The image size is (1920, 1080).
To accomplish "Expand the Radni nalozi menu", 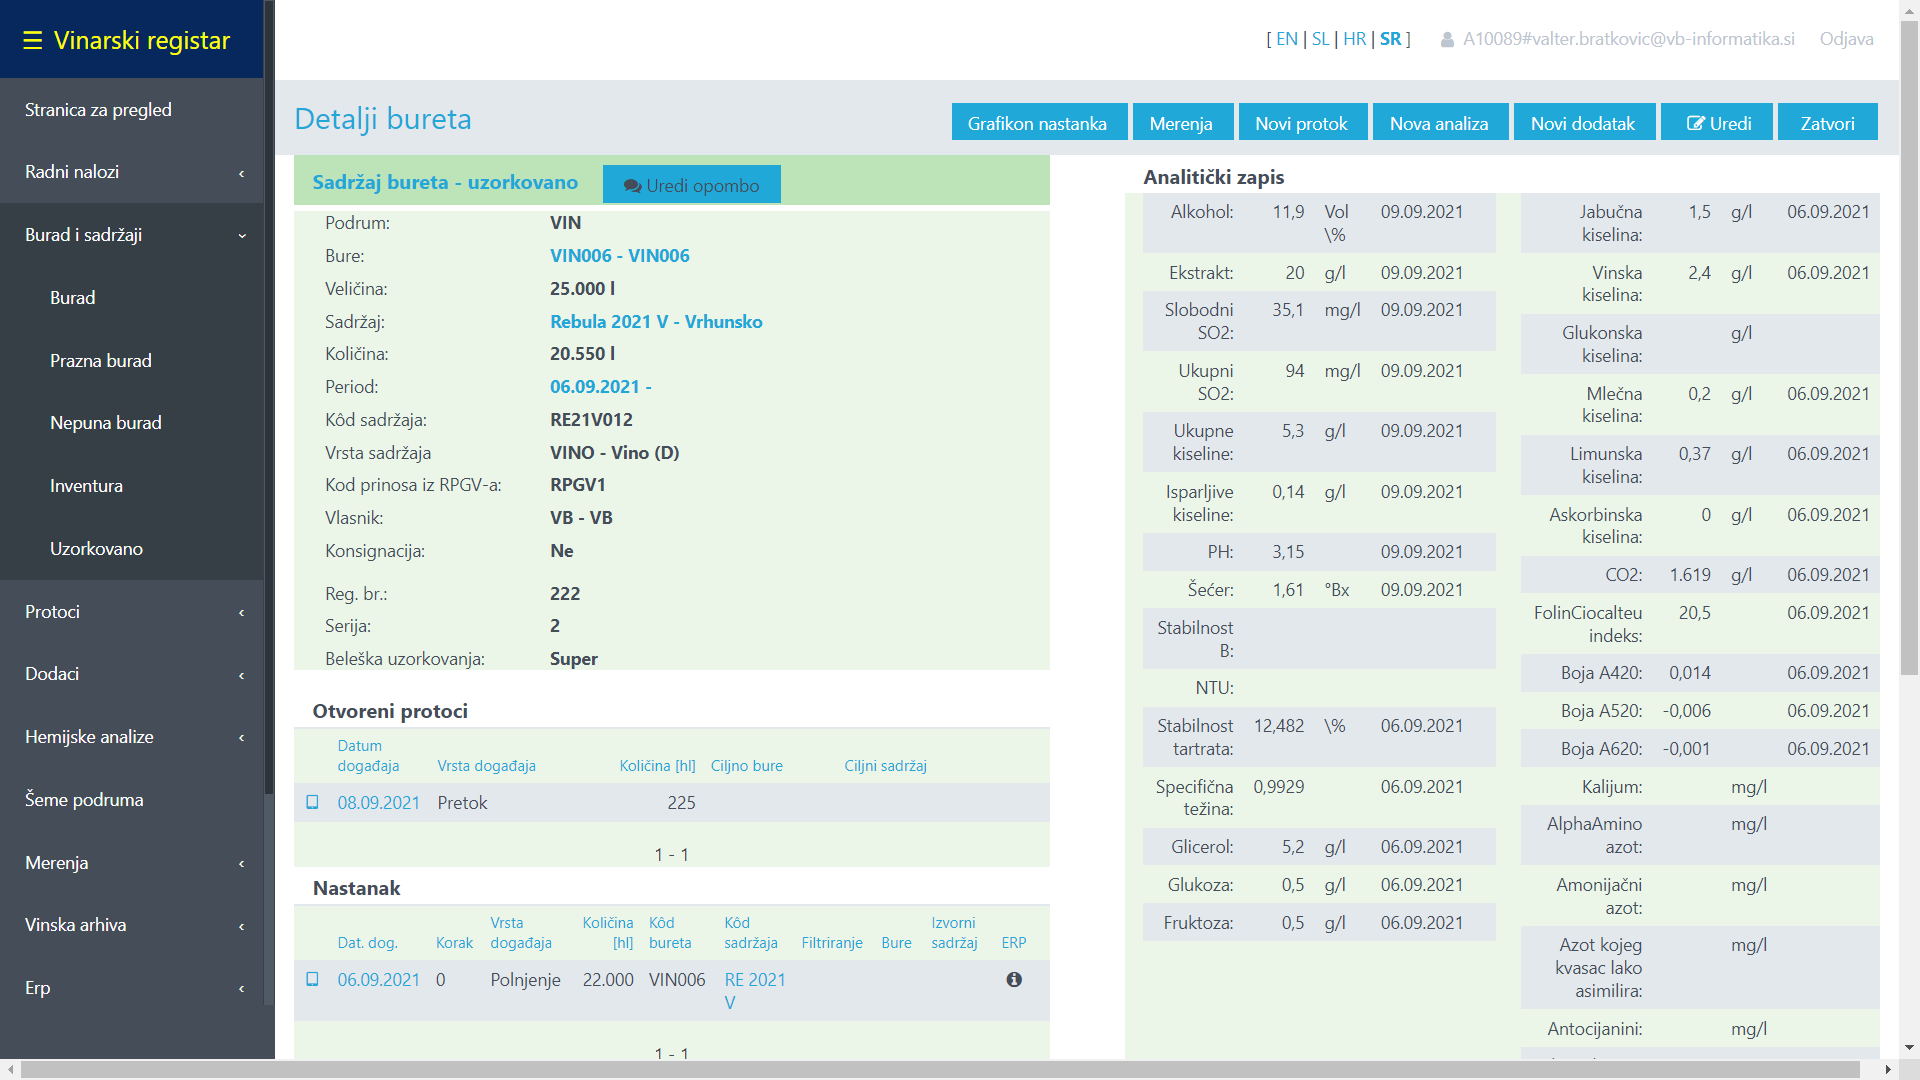I will (x=132, y=172).
